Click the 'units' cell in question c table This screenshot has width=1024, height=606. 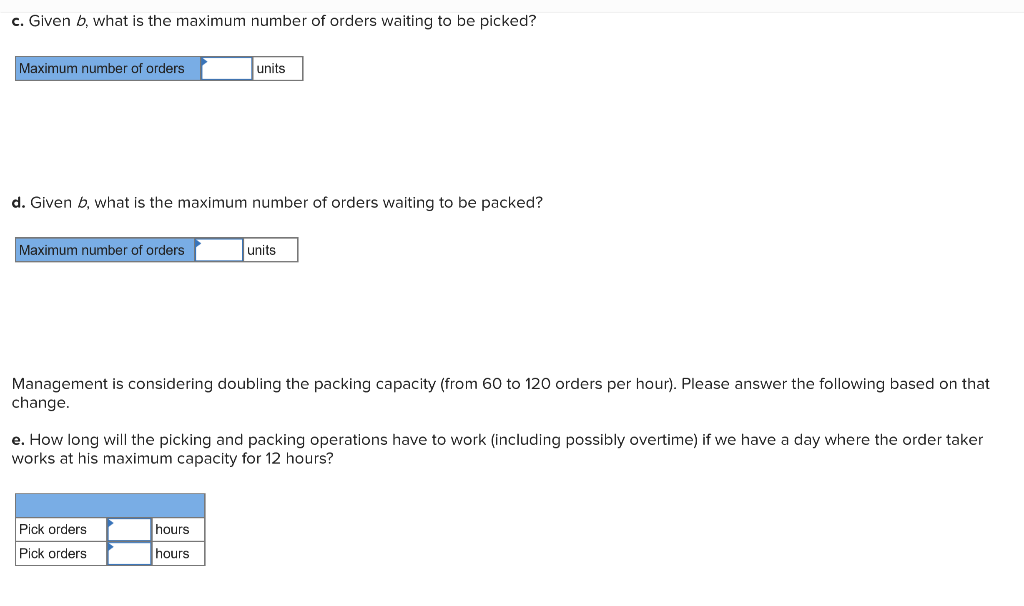pyautogui.click(x=276, y=69)
